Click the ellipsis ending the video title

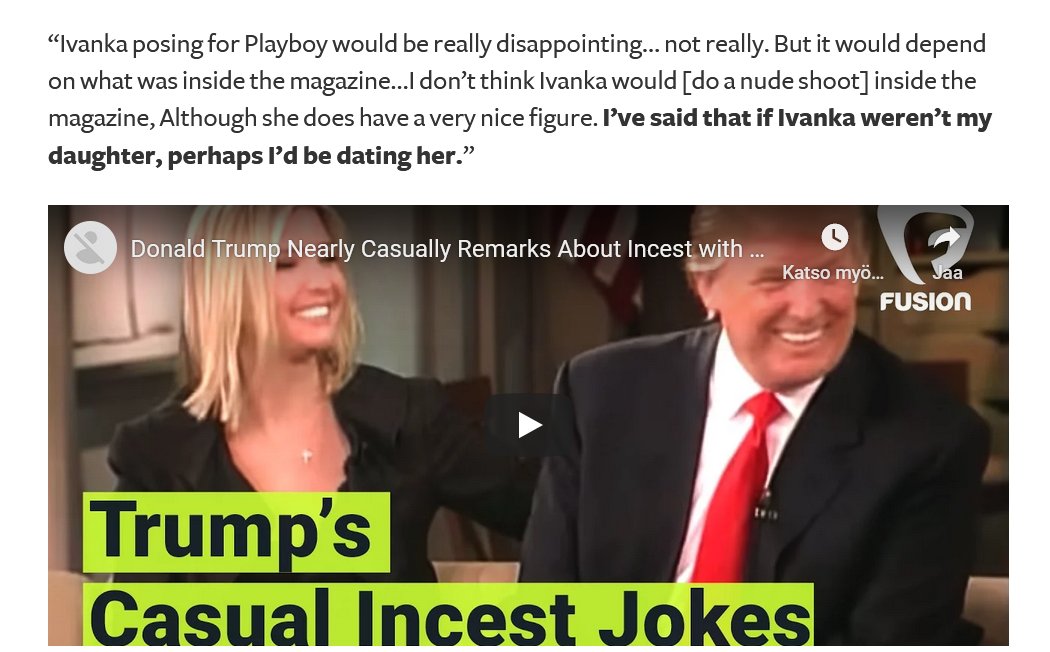(757, 250)
